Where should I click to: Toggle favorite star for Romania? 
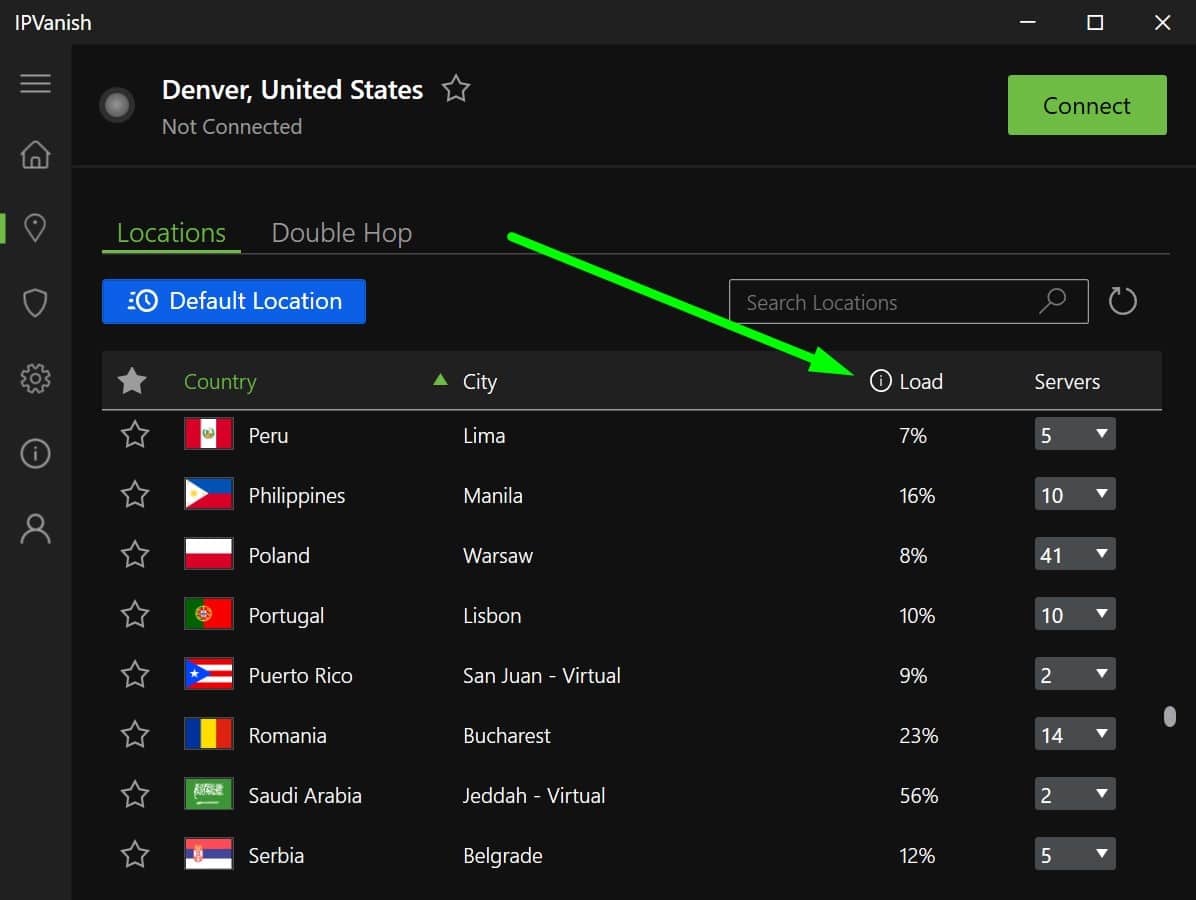135,734
